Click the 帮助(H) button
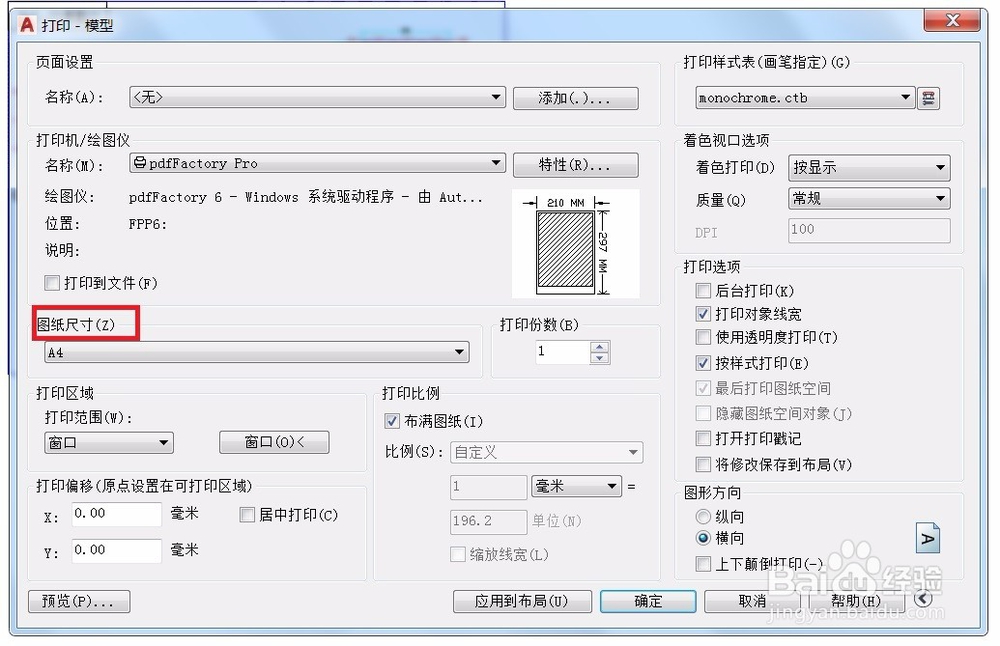1000x646 pixels. click(x=857, y=601)
